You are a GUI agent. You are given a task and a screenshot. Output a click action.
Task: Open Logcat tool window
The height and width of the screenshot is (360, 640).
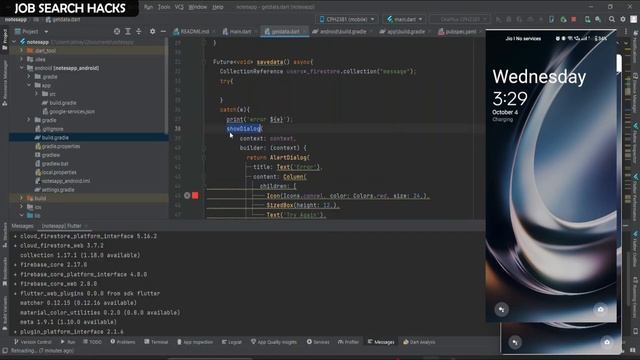(231, 342)
